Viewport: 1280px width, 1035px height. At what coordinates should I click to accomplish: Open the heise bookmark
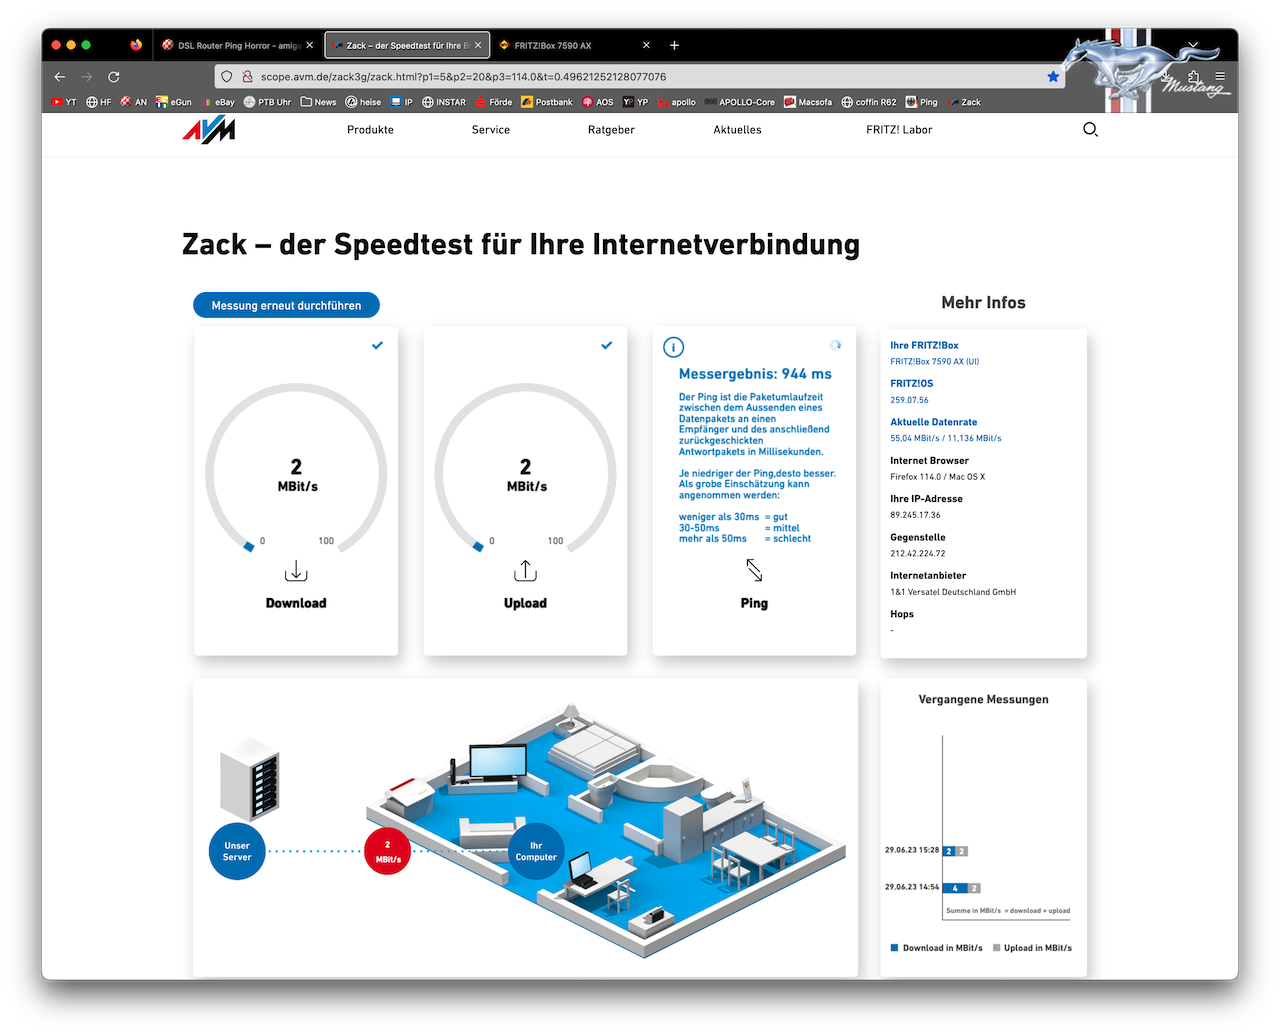click(363, 102)
